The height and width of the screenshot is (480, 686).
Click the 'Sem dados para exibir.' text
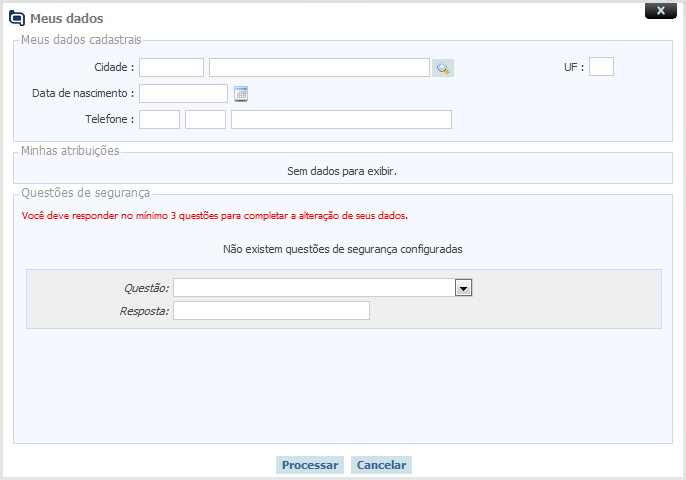point(342,171)
